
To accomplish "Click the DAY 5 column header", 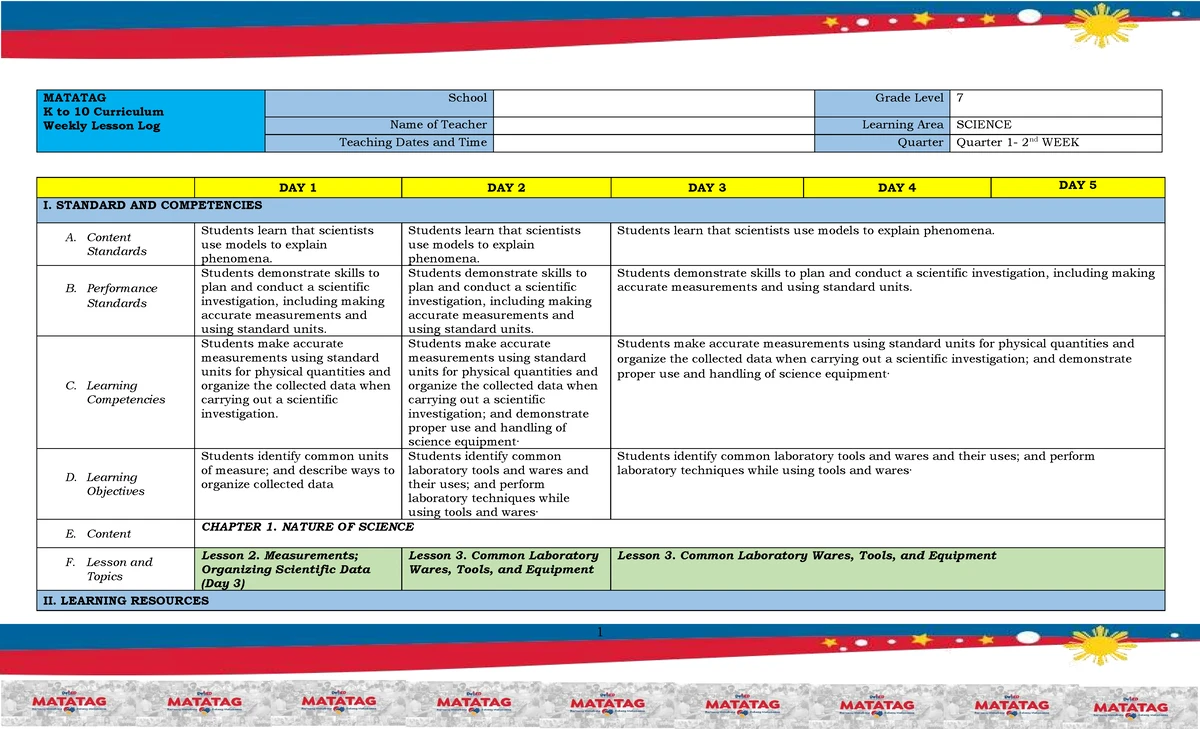I will tap(1078, 187).
